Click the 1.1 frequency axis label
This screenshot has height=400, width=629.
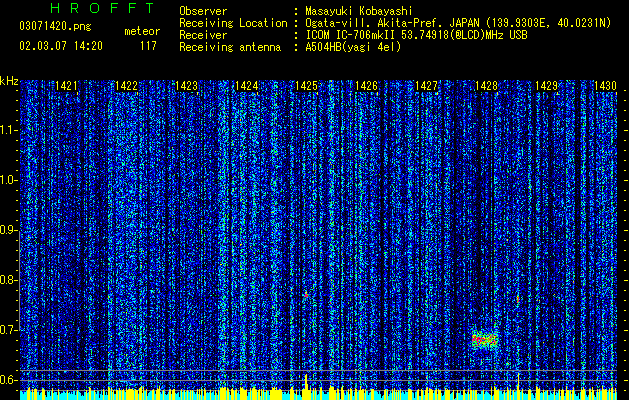[x=8, y=130]
